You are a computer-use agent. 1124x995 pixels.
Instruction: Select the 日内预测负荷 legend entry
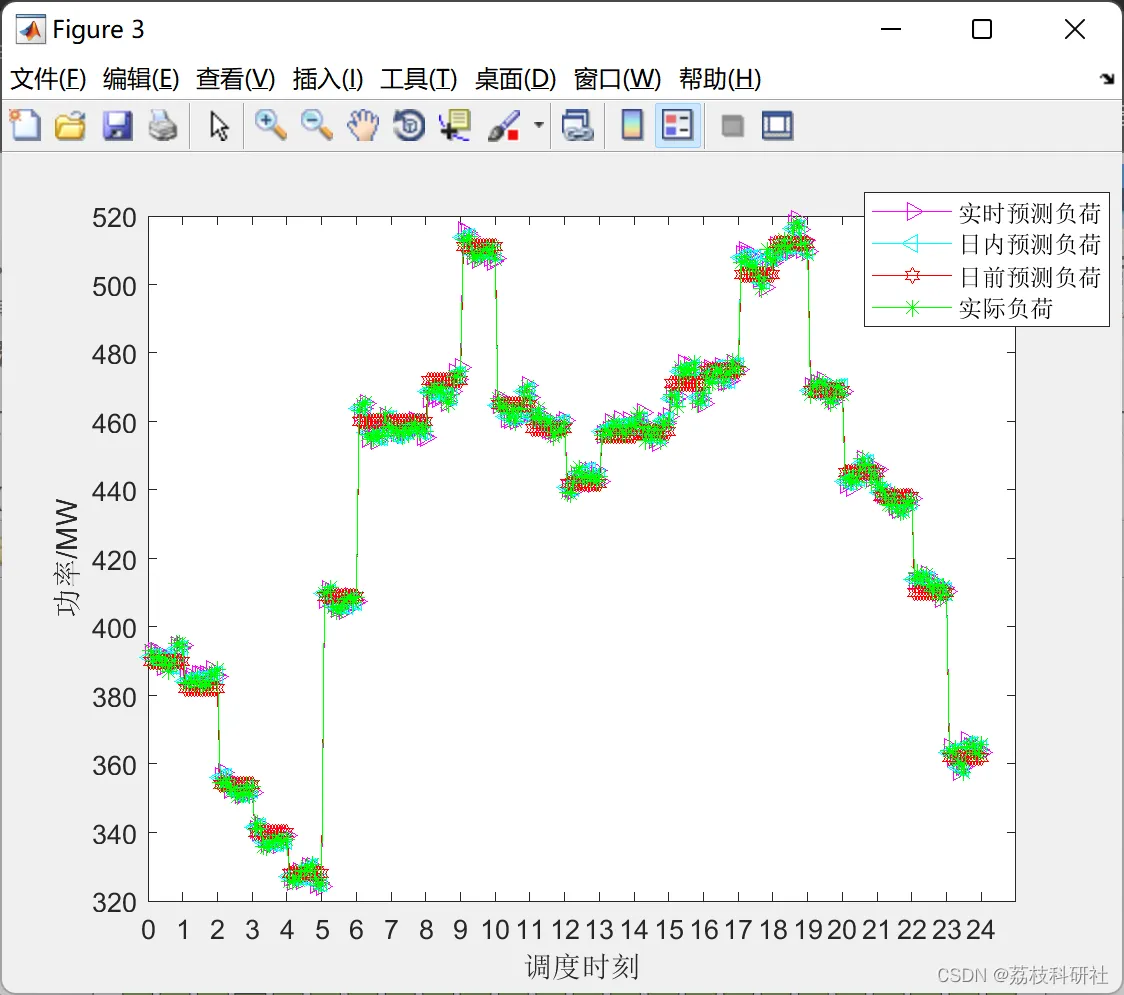click(x=1029, y=244)
